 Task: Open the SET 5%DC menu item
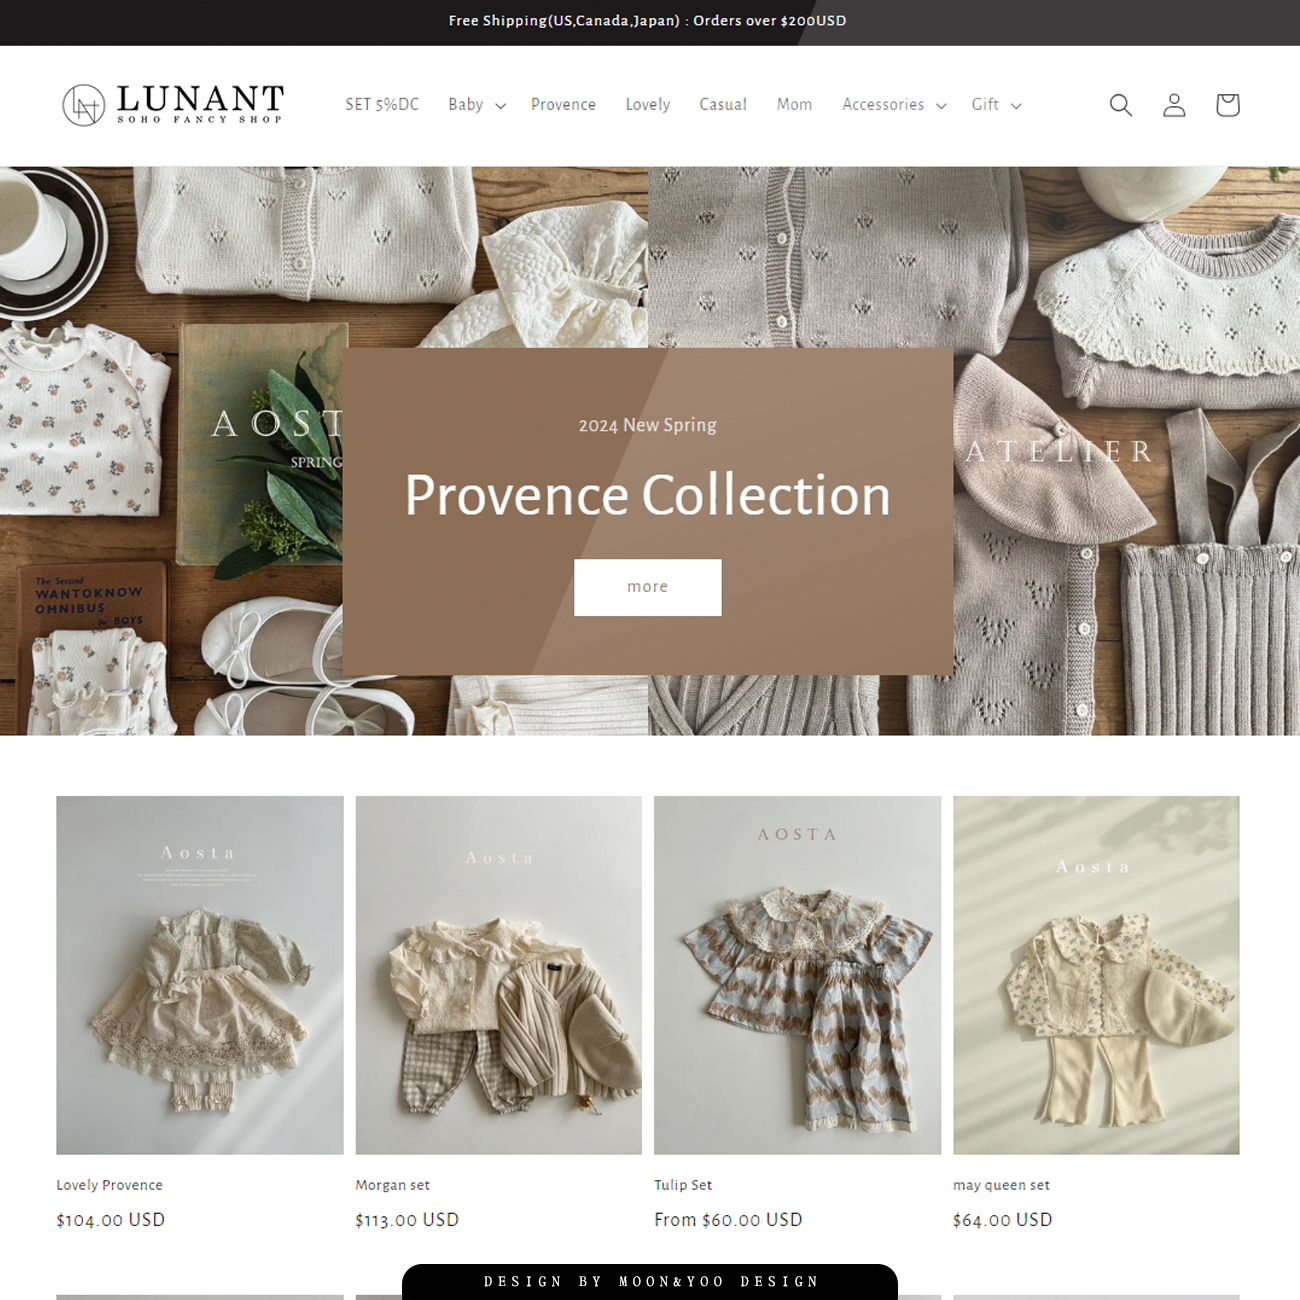click(x=382, y=105)
